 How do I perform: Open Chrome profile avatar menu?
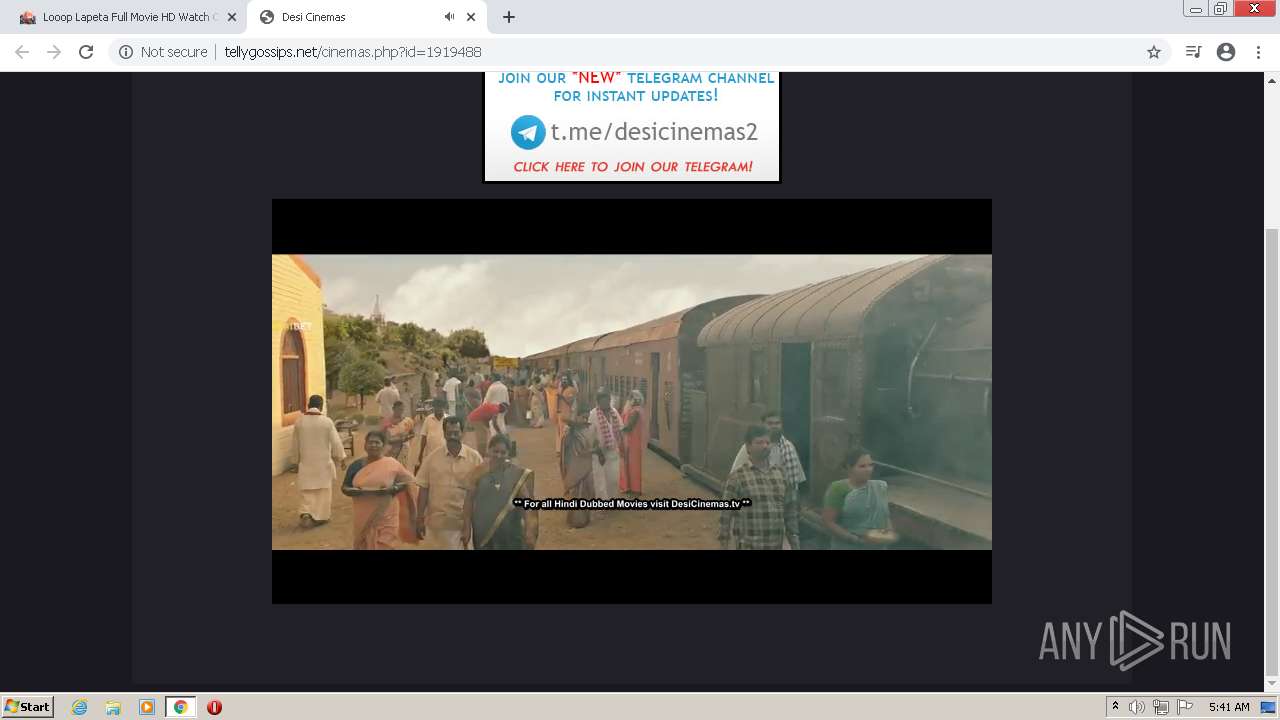point(1226,52)
